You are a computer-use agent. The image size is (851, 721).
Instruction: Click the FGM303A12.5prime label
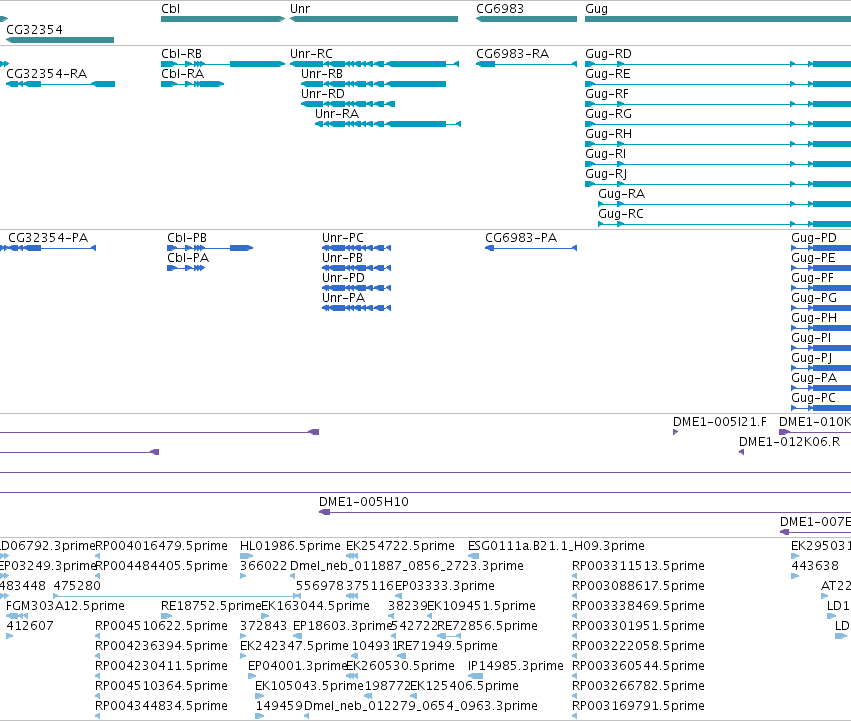[65, 606]
